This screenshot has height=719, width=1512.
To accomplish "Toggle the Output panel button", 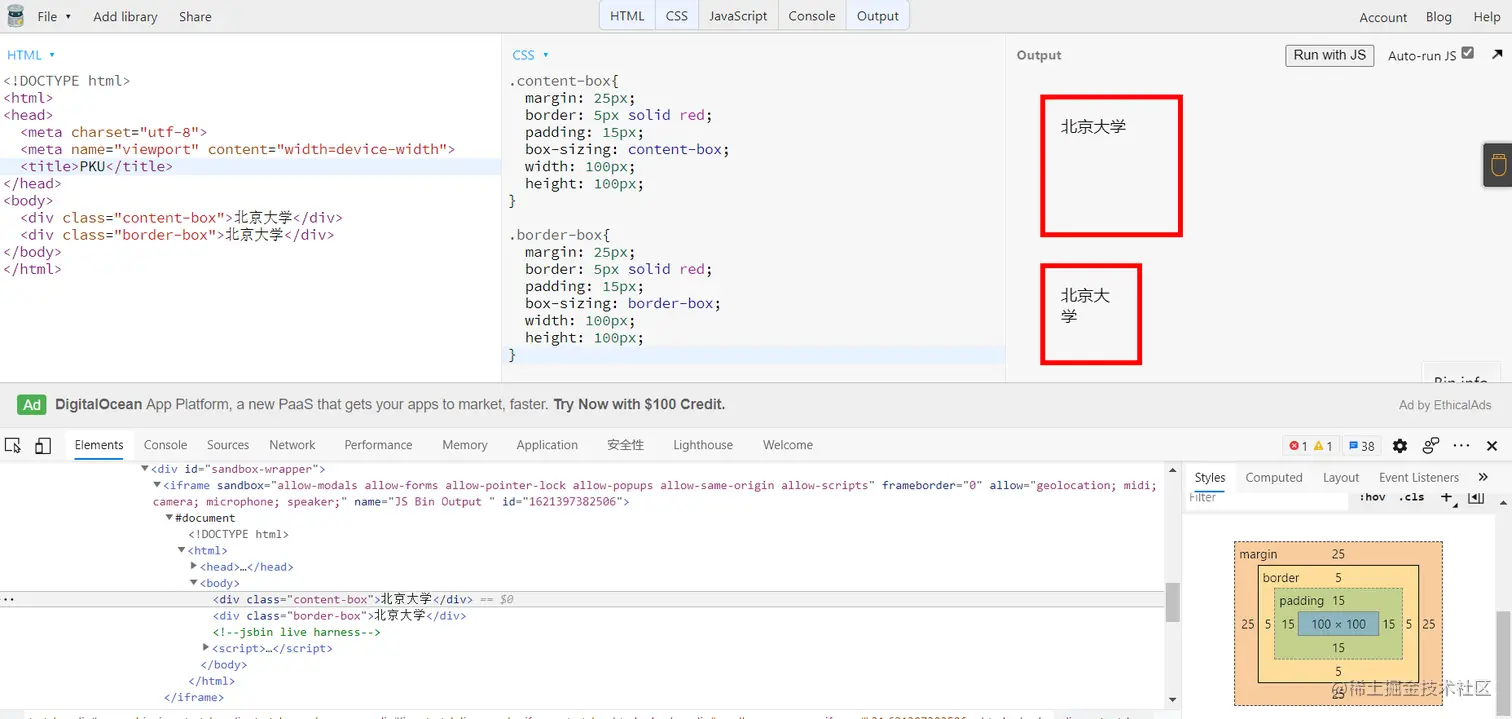I will pyautogui.click(x=878, y=16).
